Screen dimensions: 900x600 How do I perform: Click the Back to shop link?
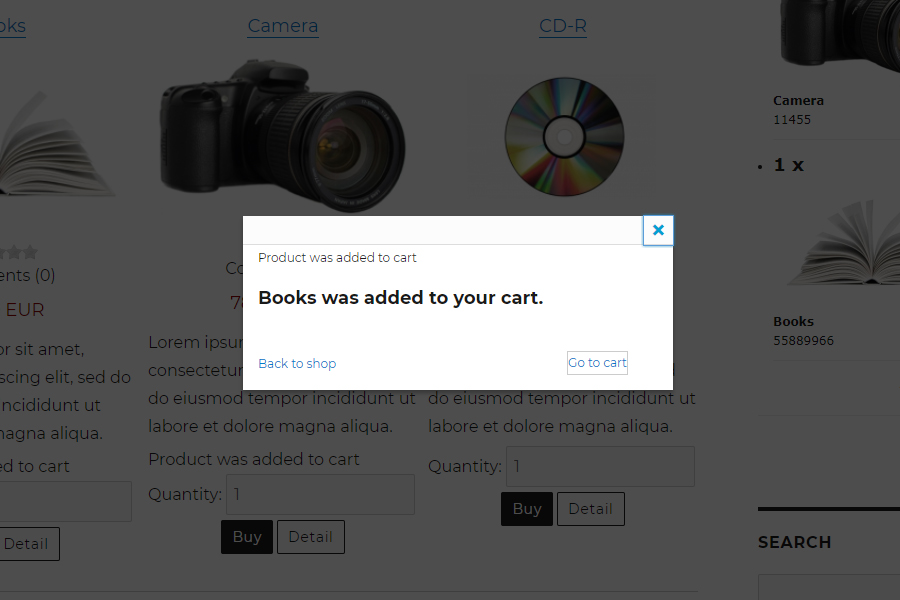coord(297,364)
